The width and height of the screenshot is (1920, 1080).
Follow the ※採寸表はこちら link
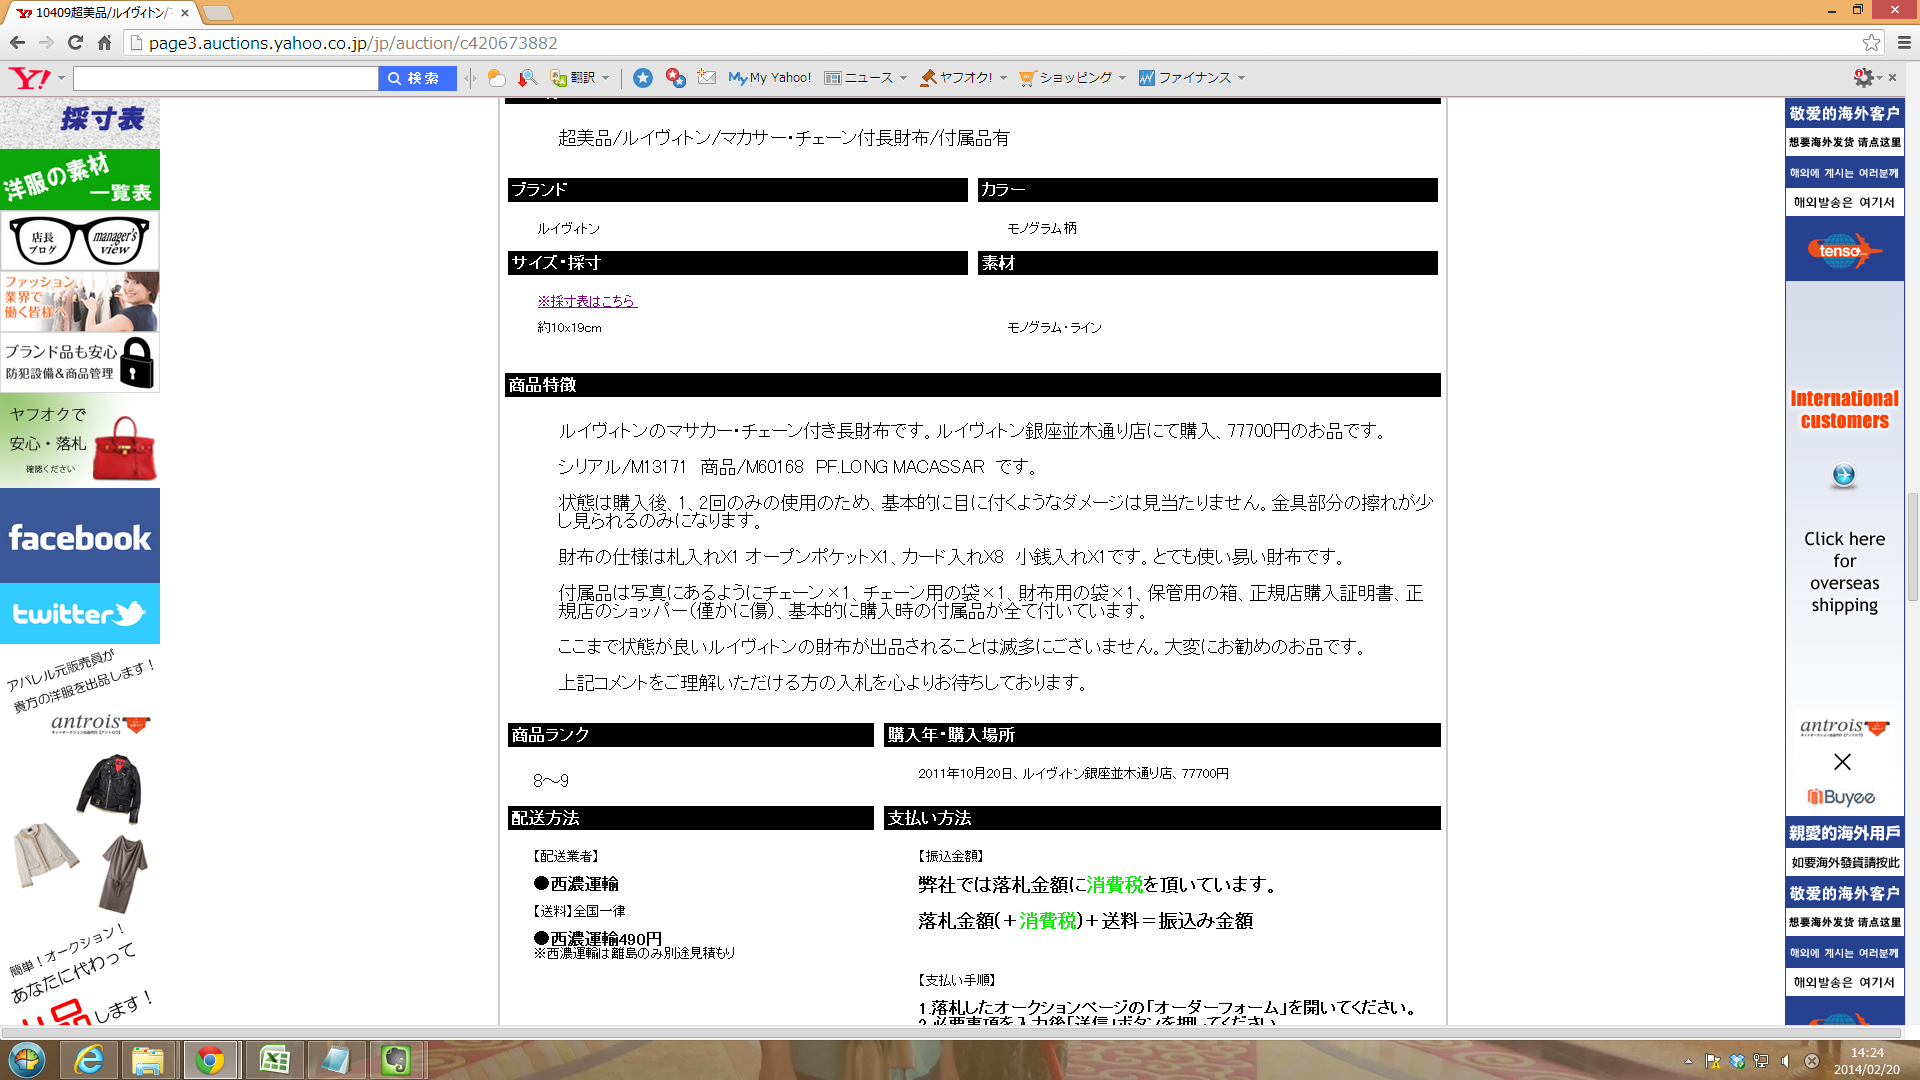[x=587, y=301]
